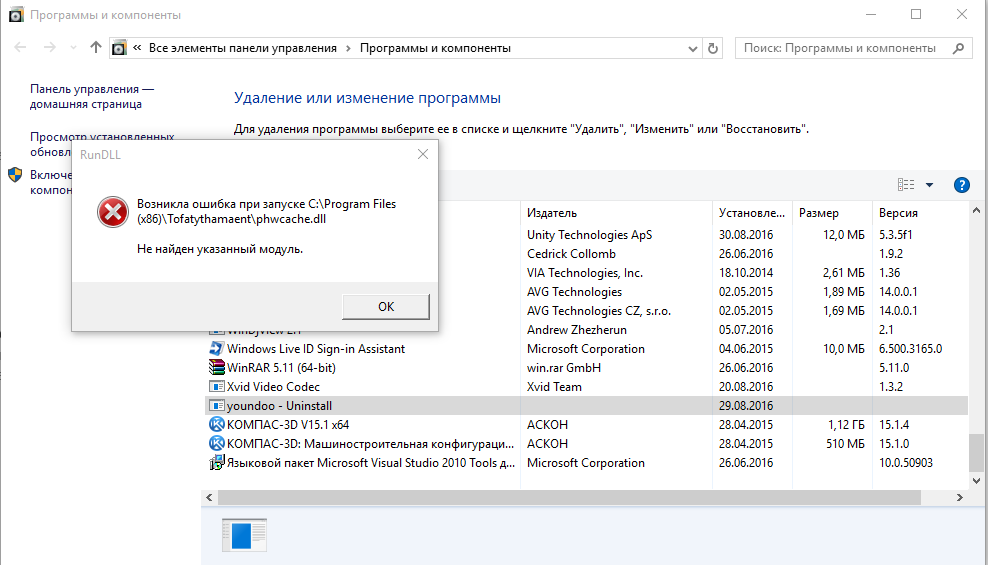Click publisher 'VIA Technologies, Inc.'

tap(585, 273)
